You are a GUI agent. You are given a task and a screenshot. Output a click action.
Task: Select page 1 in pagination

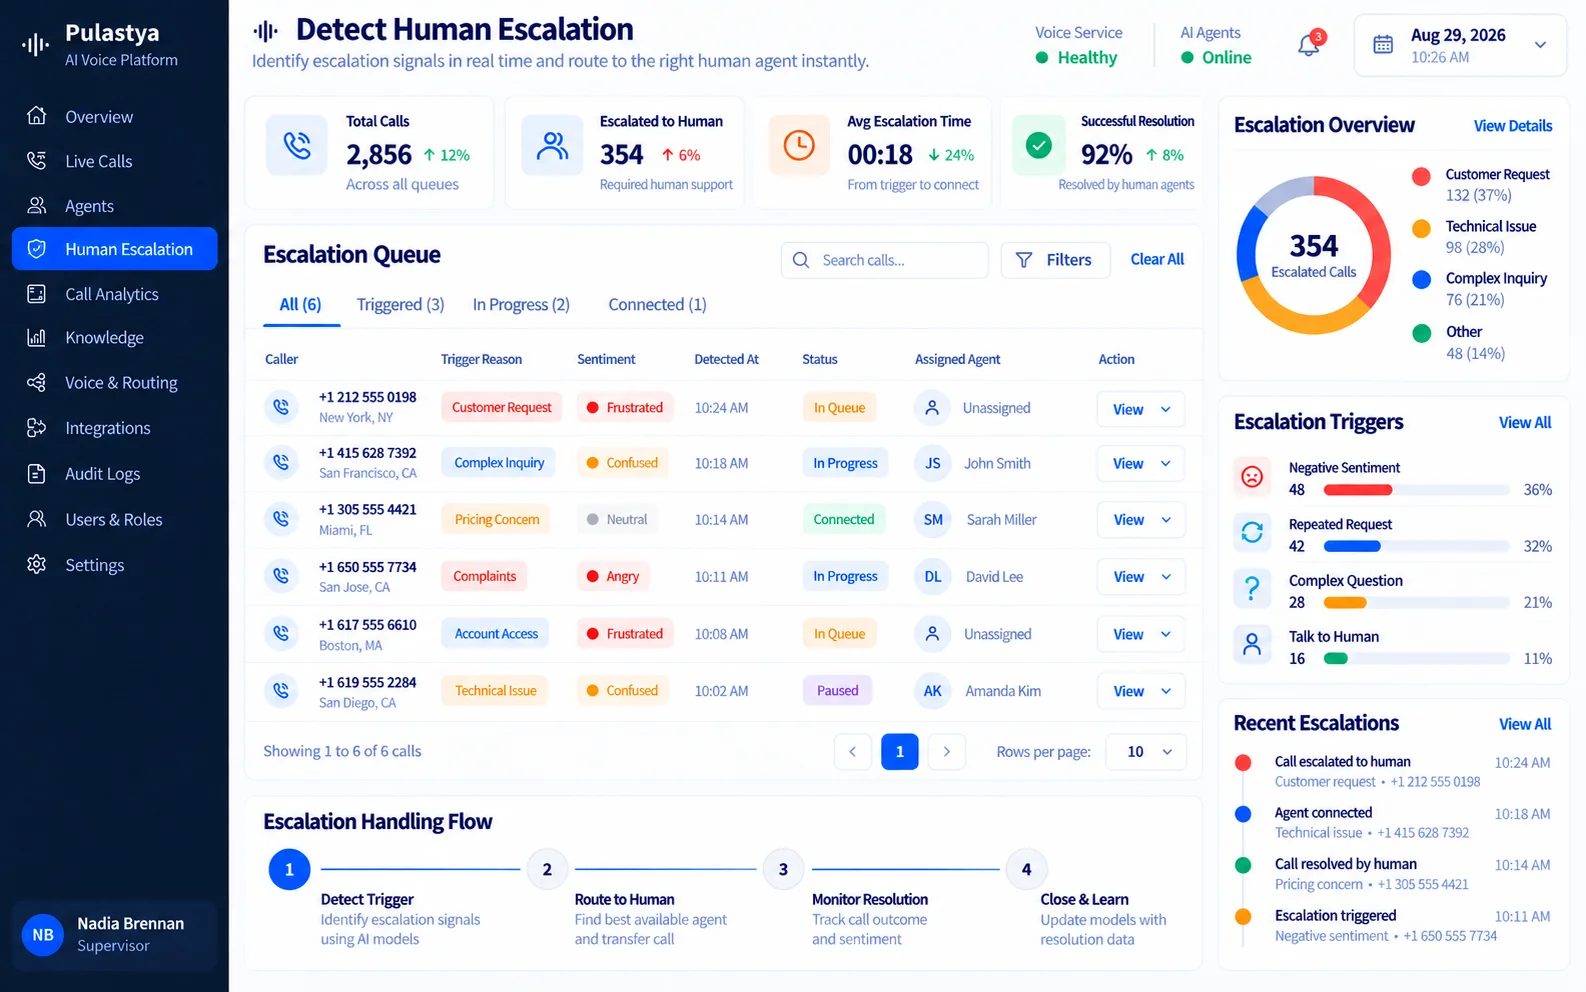[900, 752]
